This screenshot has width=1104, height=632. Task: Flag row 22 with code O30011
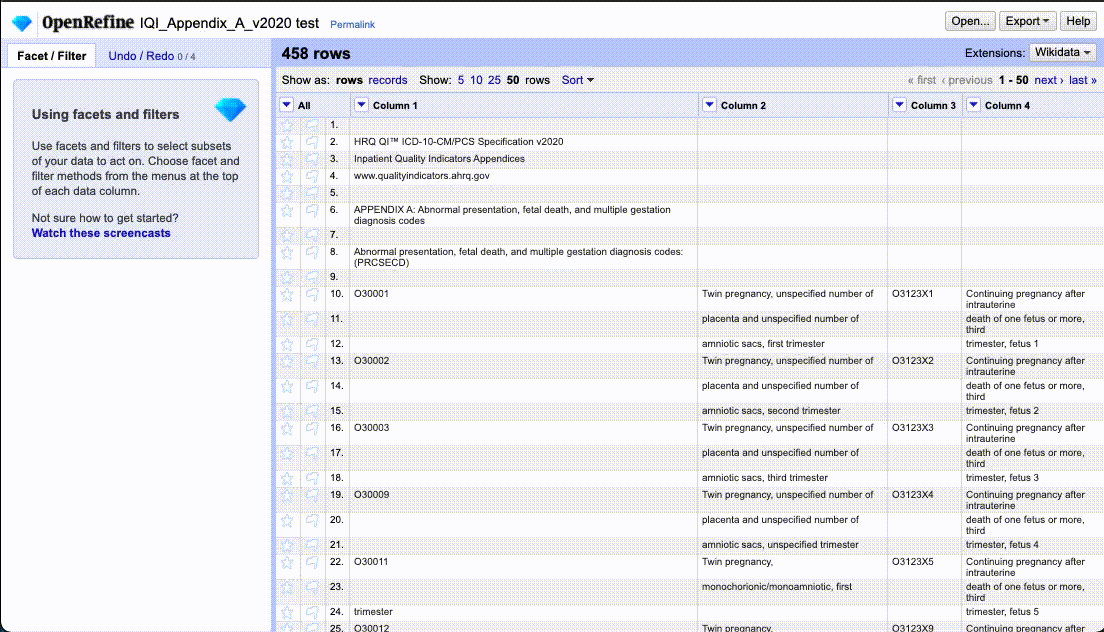click(x=312, y=562)
